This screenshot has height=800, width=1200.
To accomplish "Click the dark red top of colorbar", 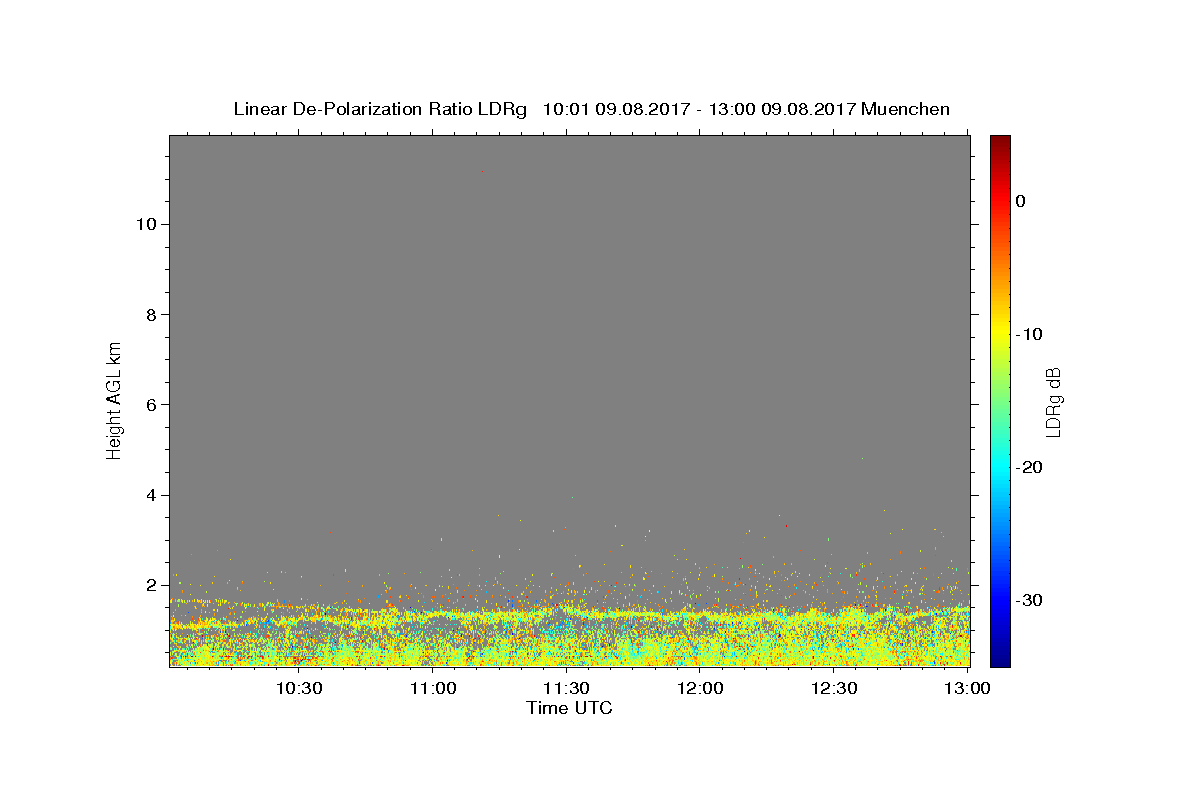I will [x=1000, y=140].
